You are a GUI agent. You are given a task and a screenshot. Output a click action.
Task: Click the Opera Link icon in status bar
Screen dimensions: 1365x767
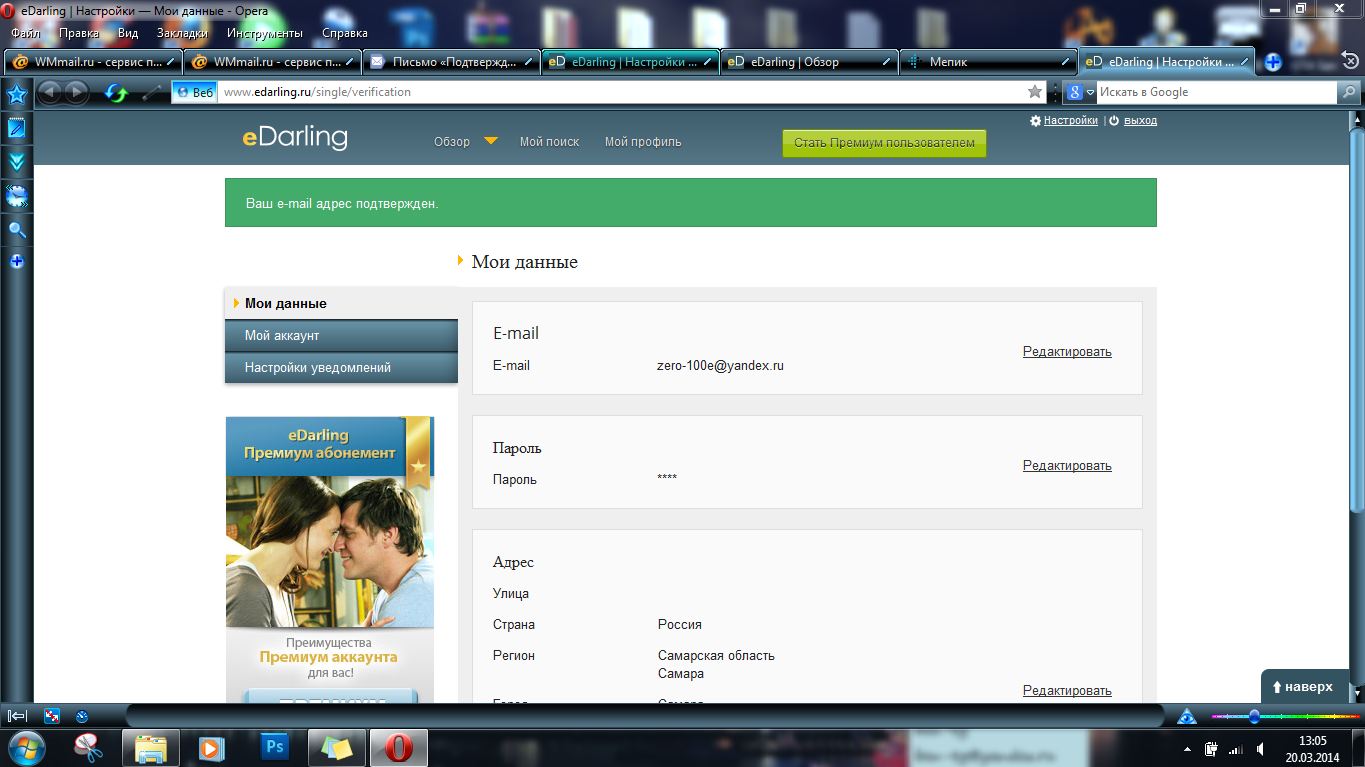[52, 716]
